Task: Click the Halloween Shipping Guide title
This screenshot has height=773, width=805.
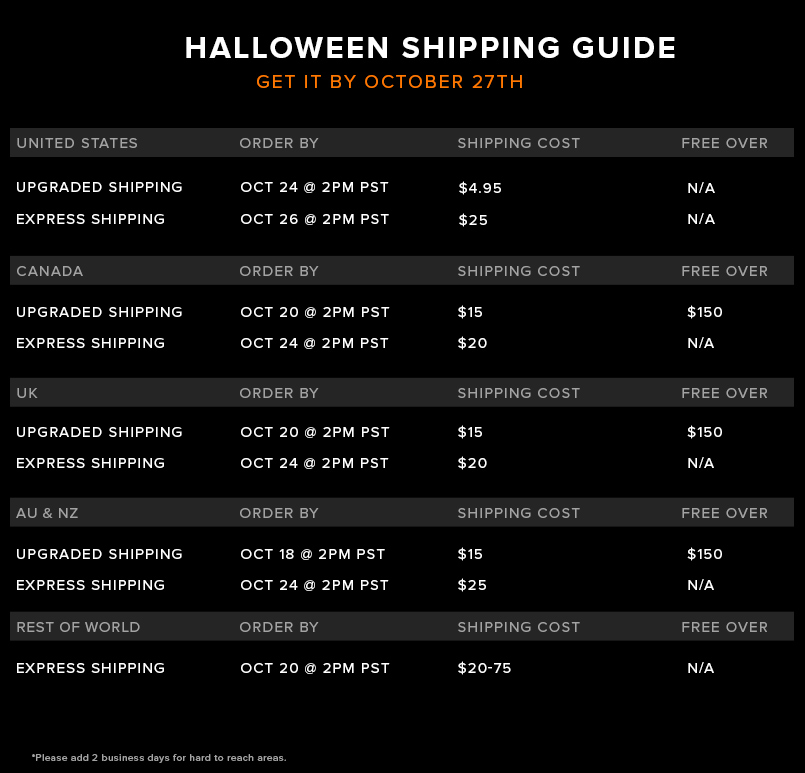Action: click(x=430, y=48)
